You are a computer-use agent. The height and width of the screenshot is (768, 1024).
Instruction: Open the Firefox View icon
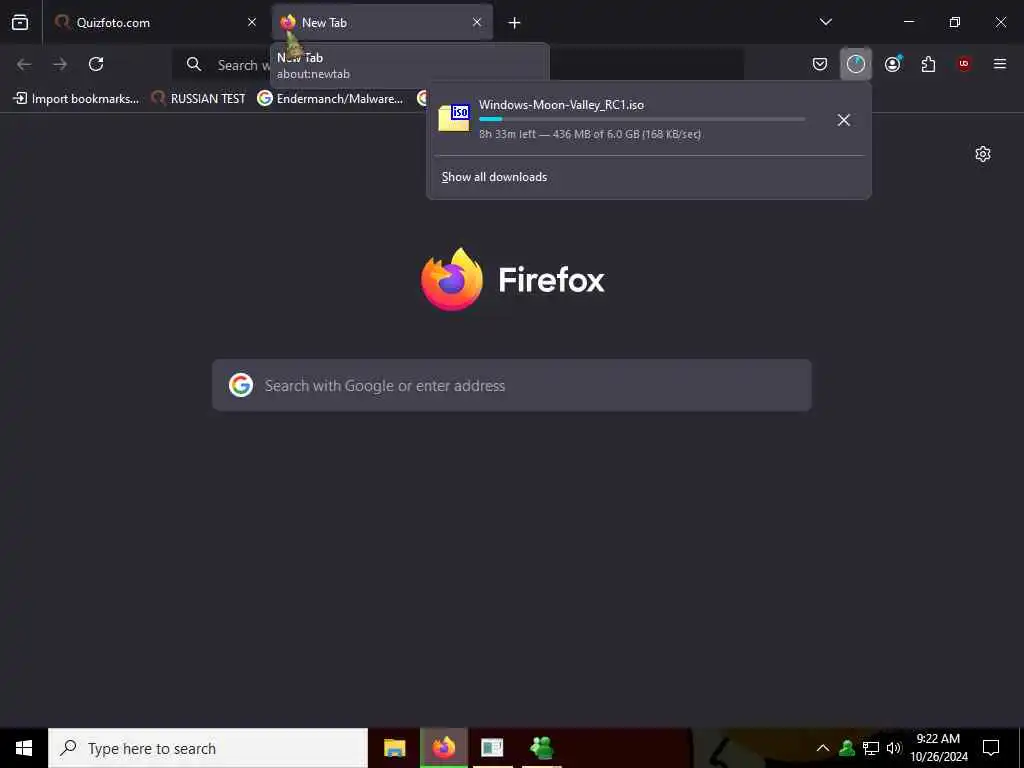click(x=20, y=22)
